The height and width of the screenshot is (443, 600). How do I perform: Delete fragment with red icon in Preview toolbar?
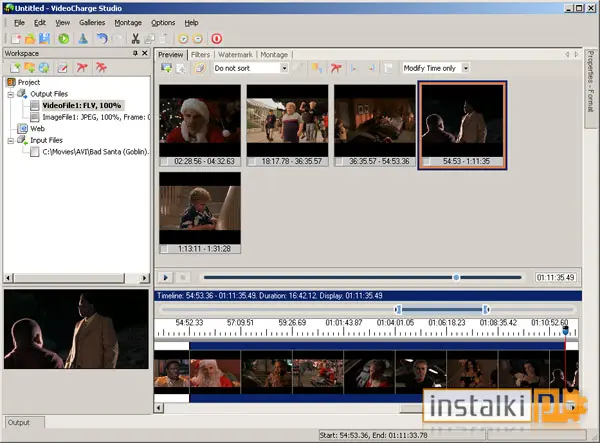coord(336,68)
